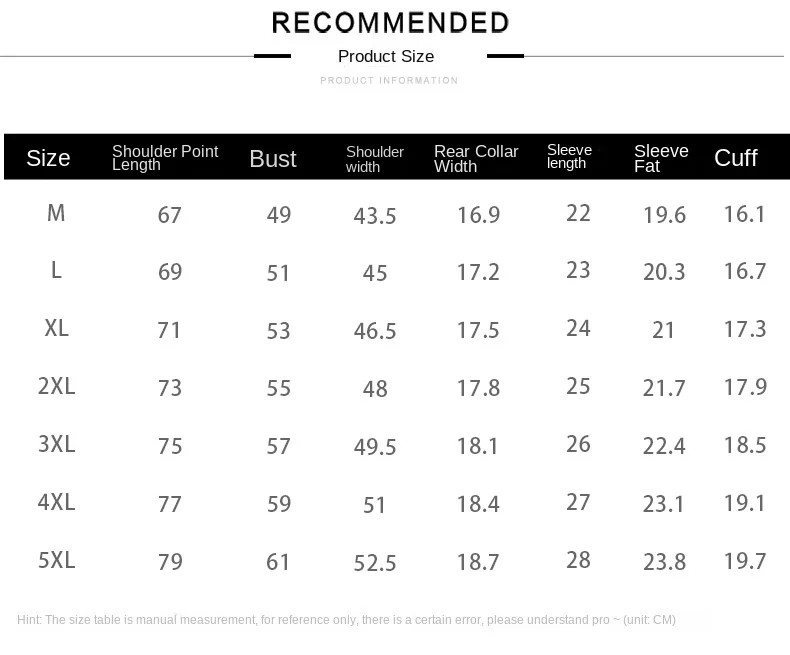Click the Shoulder width column header
This screenshot has width=790, height=655.
click(x=375, y=159)
